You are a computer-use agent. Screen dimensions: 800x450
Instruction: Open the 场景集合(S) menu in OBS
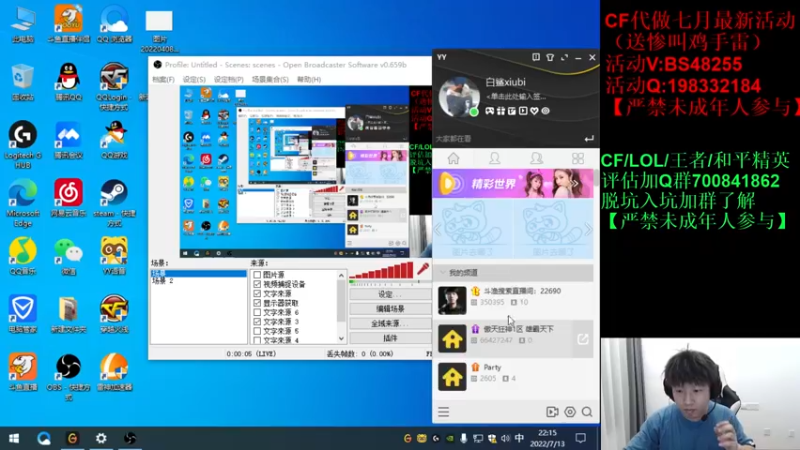click(270, 80)
